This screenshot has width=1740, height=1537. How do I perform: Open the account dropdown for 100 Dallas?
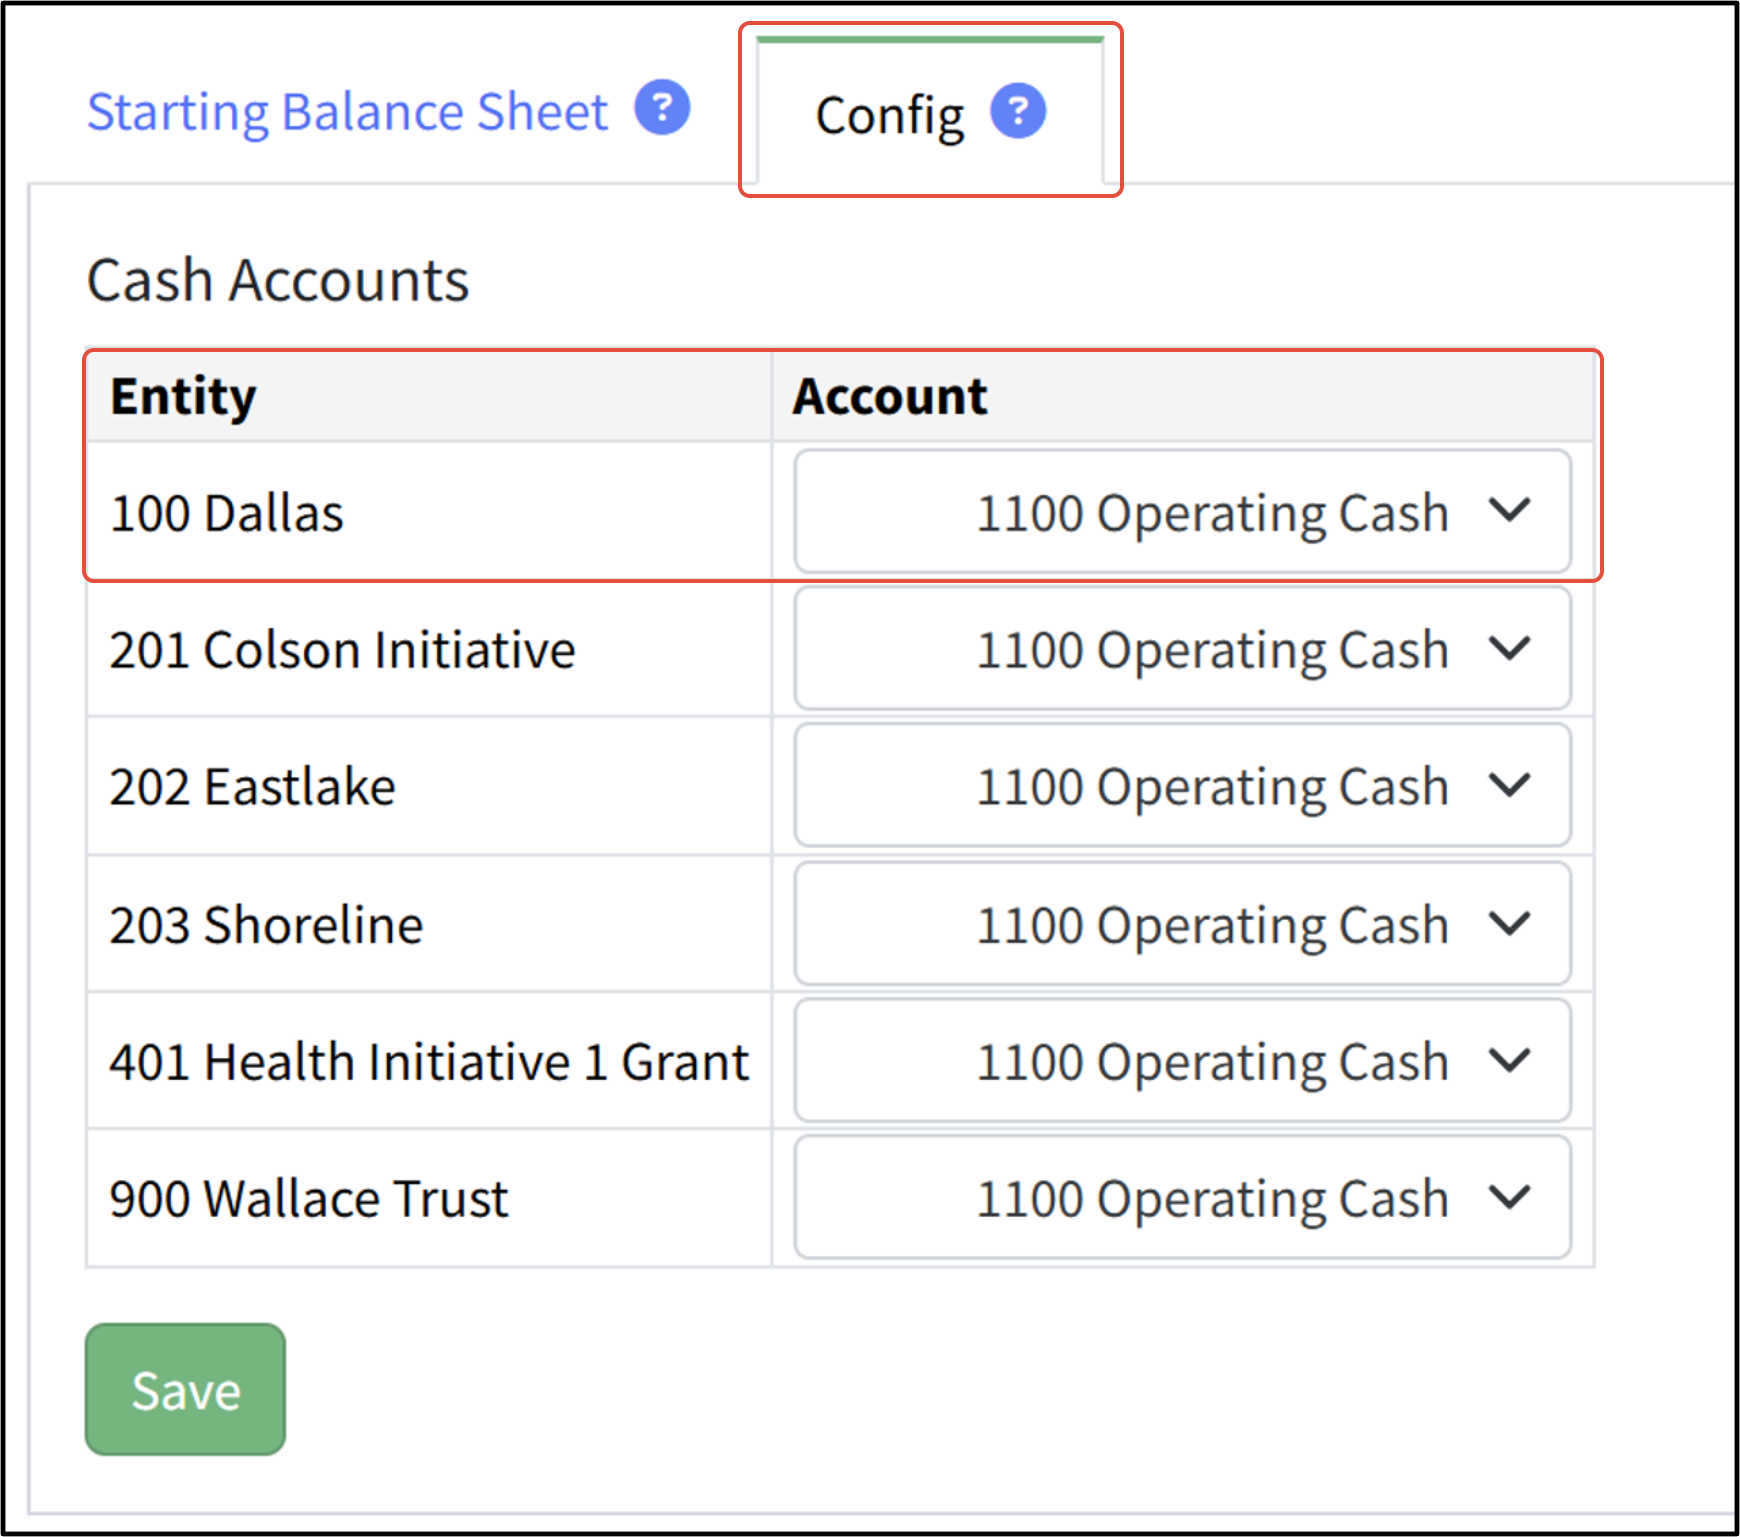(x=1182, y=511)
